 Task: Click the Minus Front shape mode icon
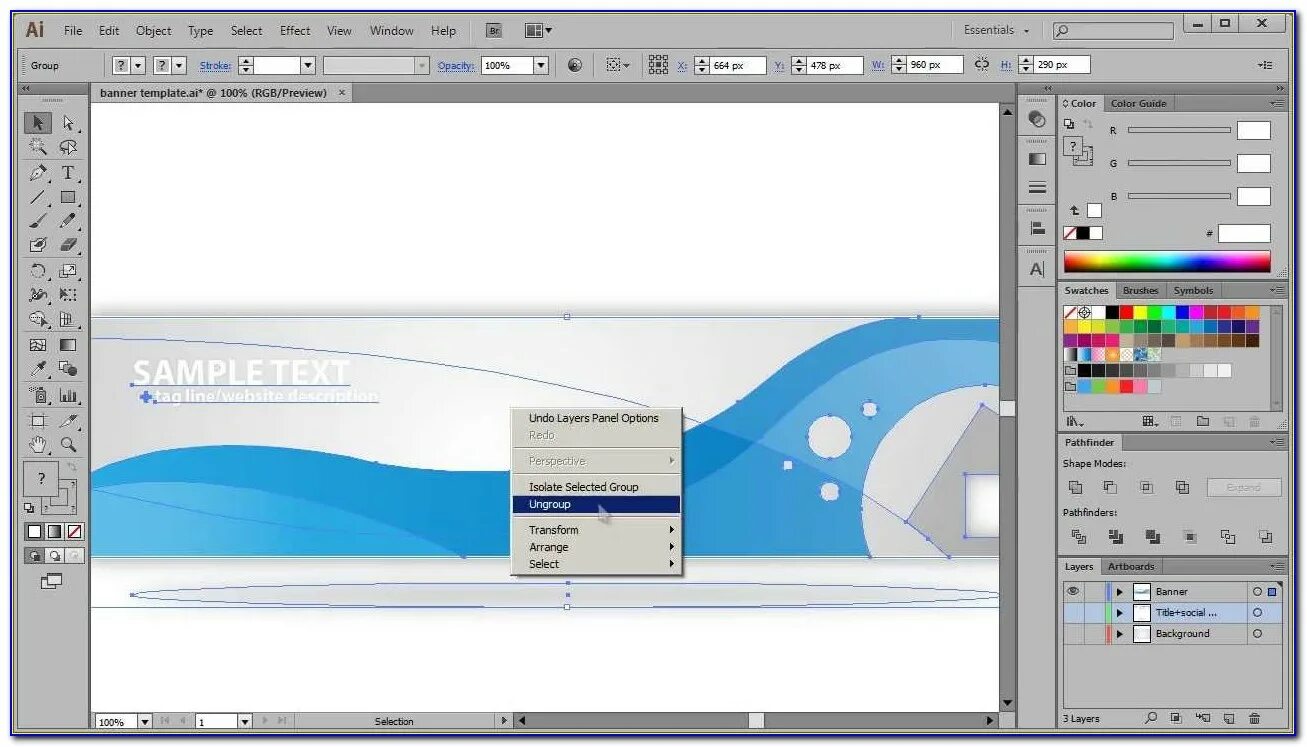point(1110,487)
